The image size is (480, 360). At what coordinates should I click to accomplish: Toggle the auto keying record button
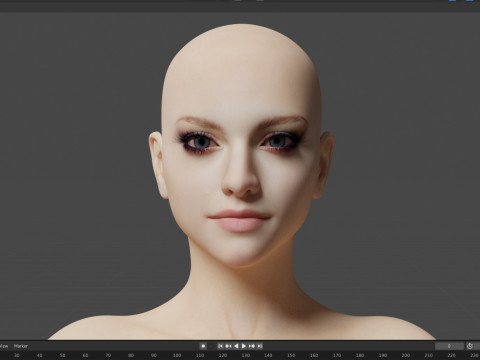(203, 346)
